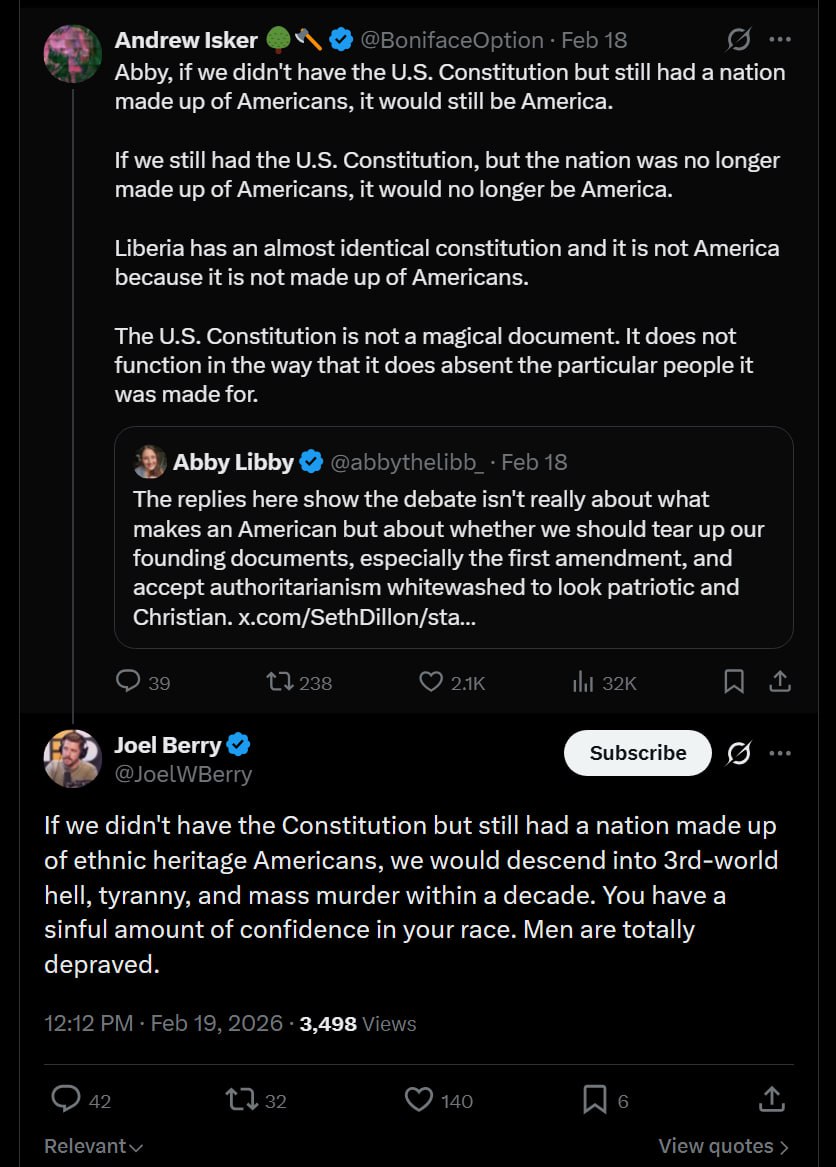Like Andrew Isker's tweet with heart icon

coord(431,682)
